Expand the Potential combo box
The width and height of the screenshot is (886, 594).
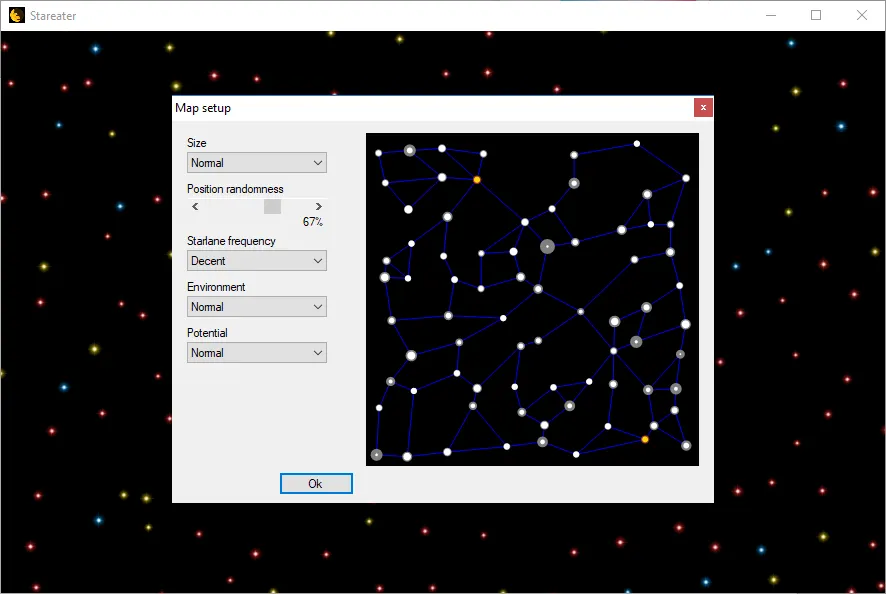point(257,353)
